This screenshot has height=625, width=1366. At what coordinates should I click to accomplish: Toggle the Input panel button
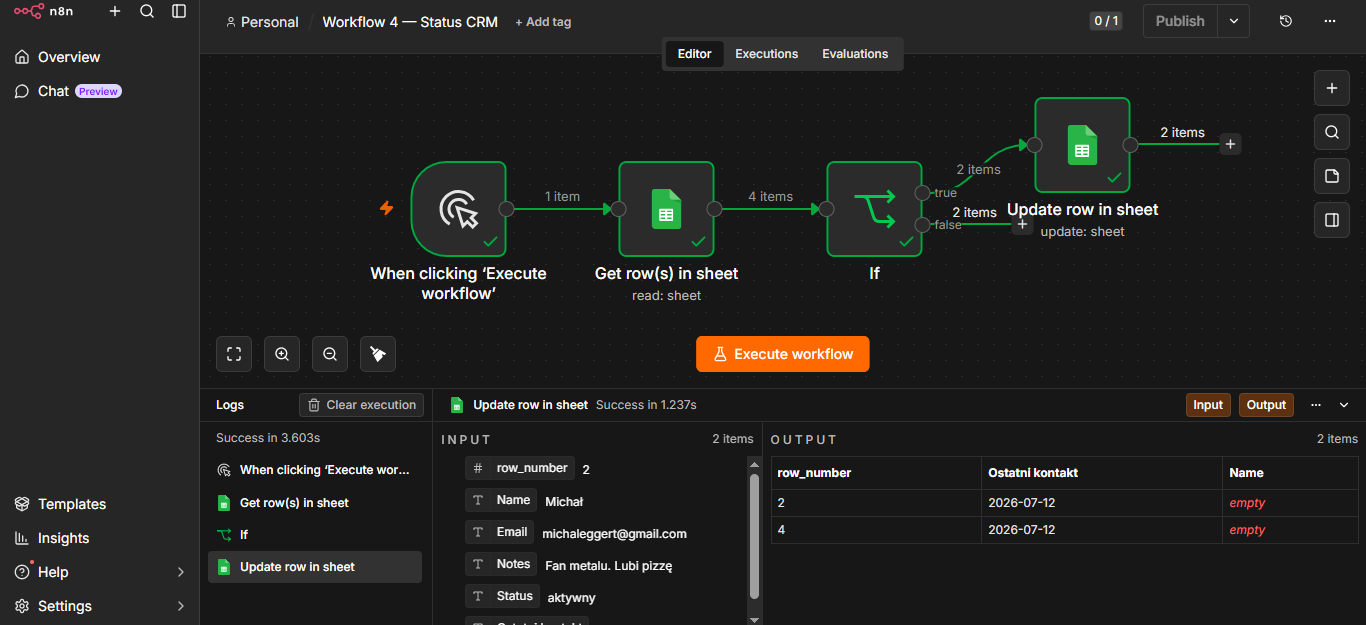[1208, 405]
